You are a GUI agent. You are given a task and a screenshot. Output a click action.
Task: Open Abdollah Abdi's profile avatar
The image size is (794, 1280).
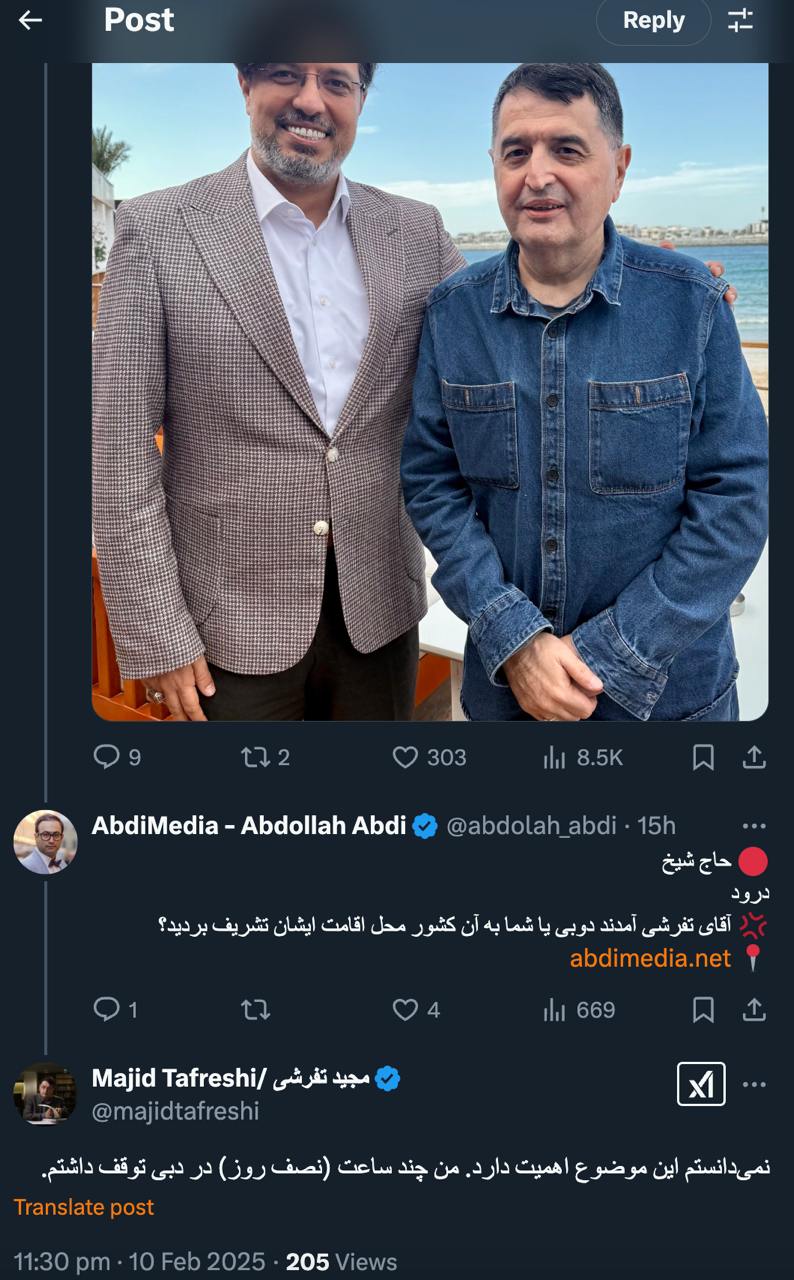coord(45,842)
